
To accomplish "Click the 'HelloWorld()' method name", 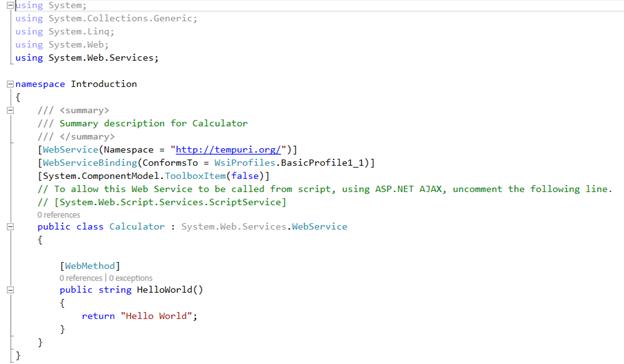I will click(x=170, y=290).
